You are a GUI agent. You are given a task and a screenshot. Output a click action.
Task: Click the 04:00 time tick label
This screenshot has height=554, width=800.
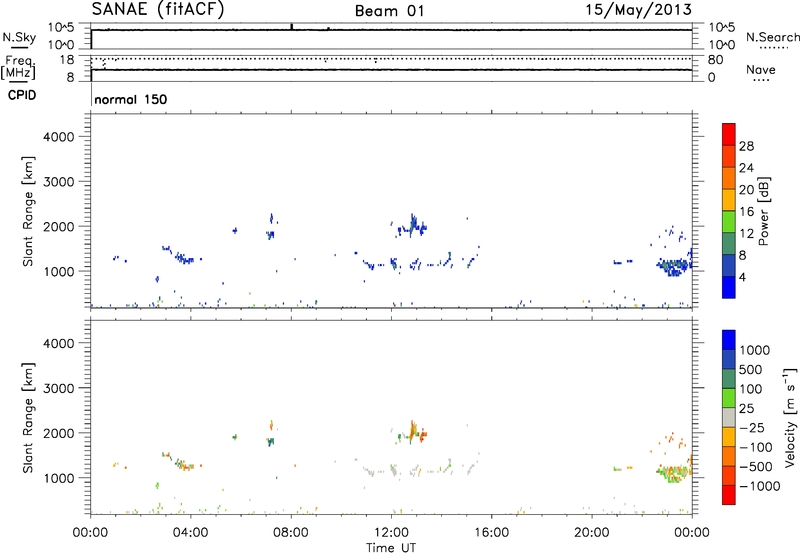click(x=190, y=533)
